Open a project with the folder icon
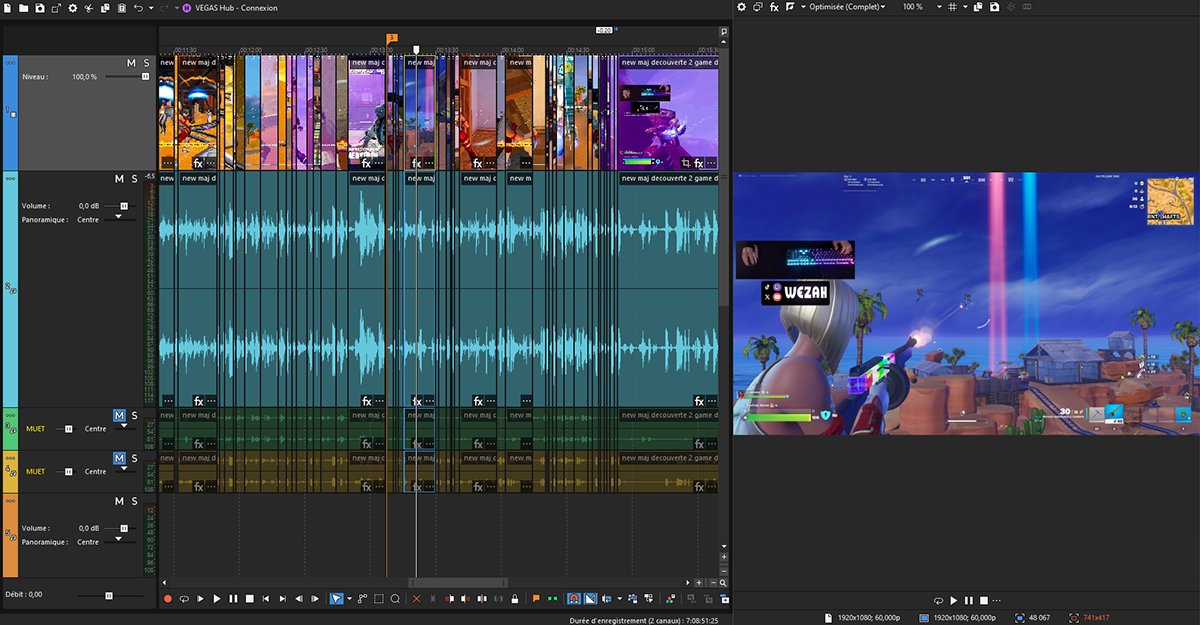The height and width of the screenshot is (625, 1200). pyautogui.click(x=23, y=7)
